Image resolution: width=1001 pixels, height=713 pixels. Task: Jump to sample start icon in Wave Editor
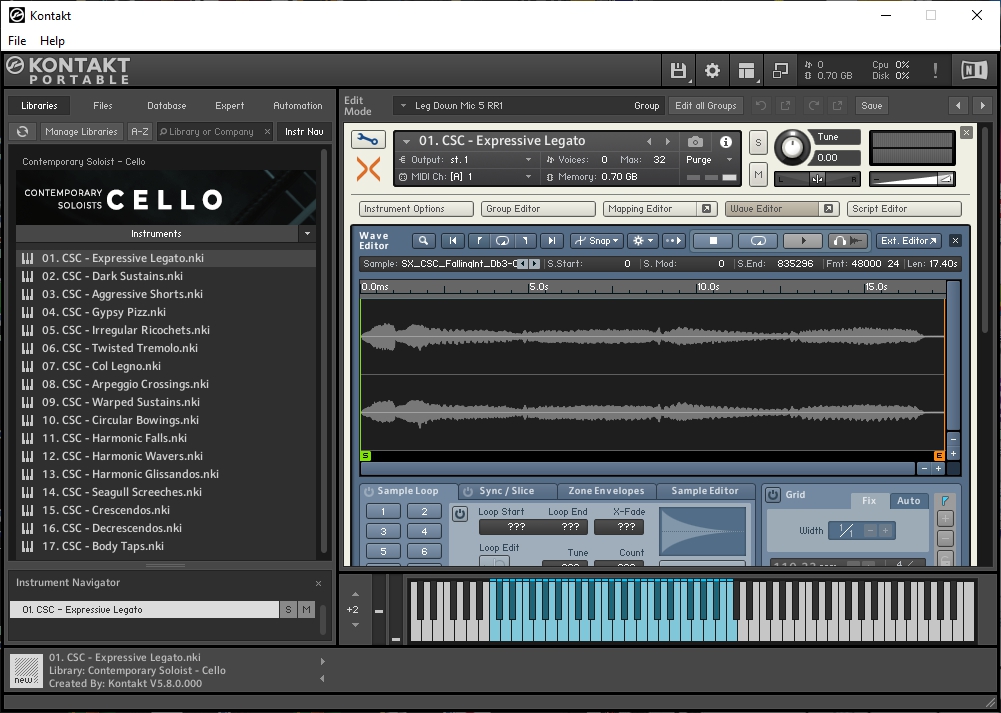453,241
